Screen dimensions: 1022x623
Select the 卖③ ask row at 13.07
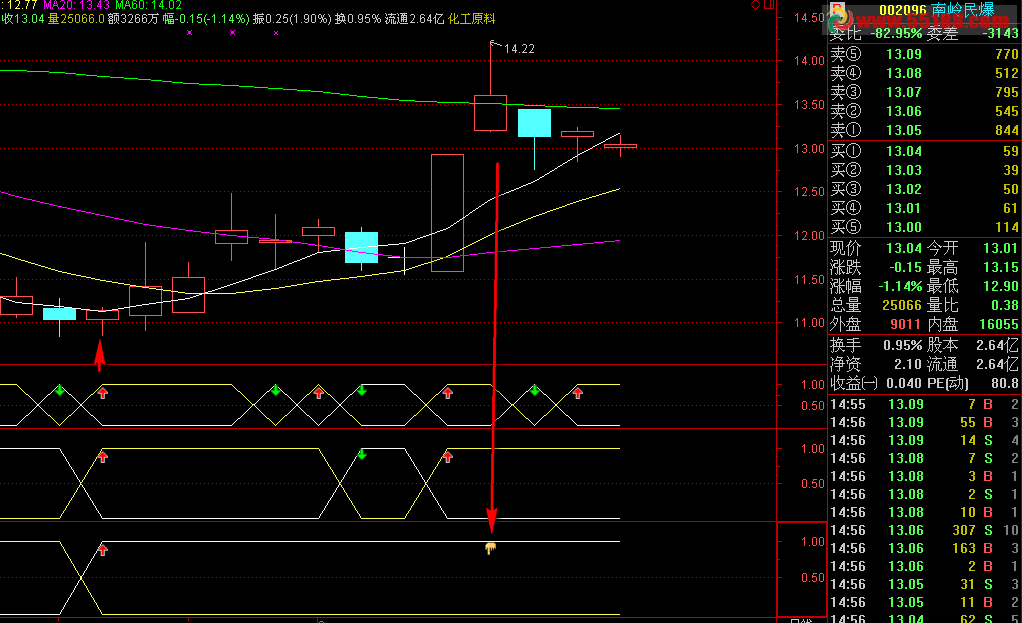coord(924,92)
